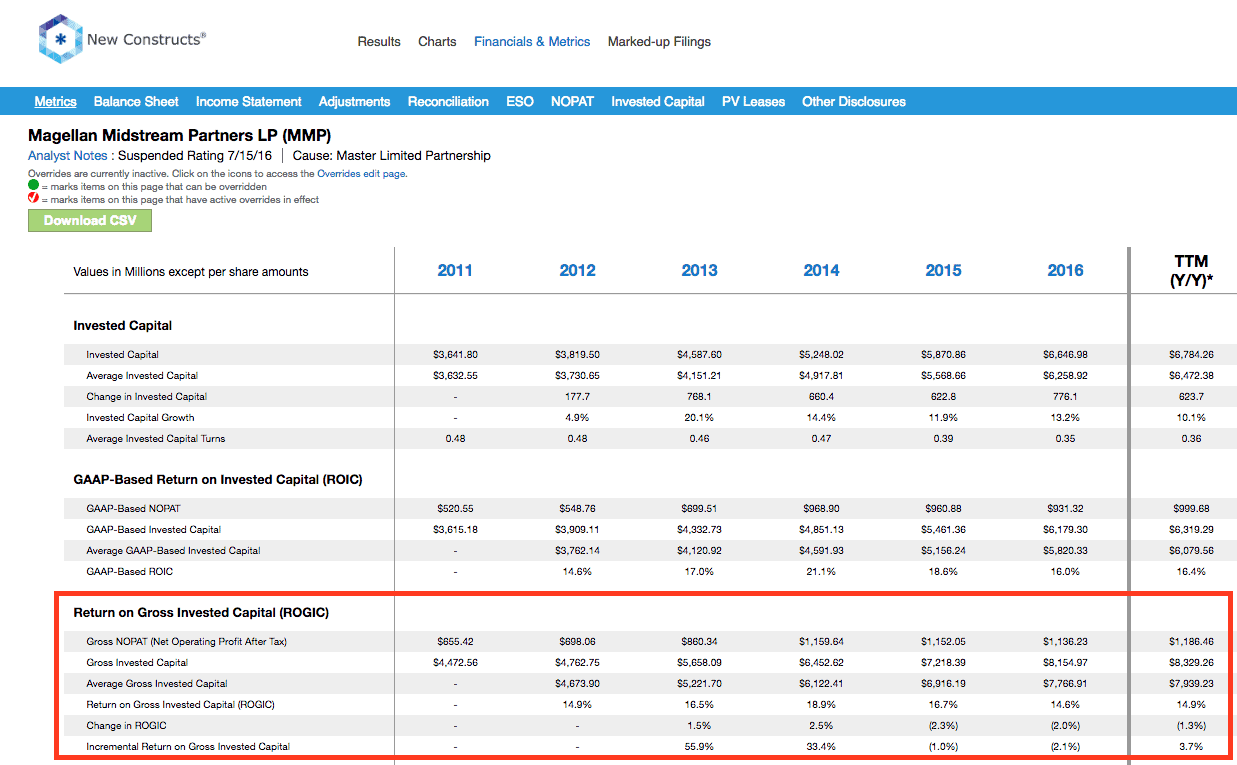Click the $8,329.26 Gross Invested Capital value
This screenshot has width=1237, height=765.
click(1191, 662)
